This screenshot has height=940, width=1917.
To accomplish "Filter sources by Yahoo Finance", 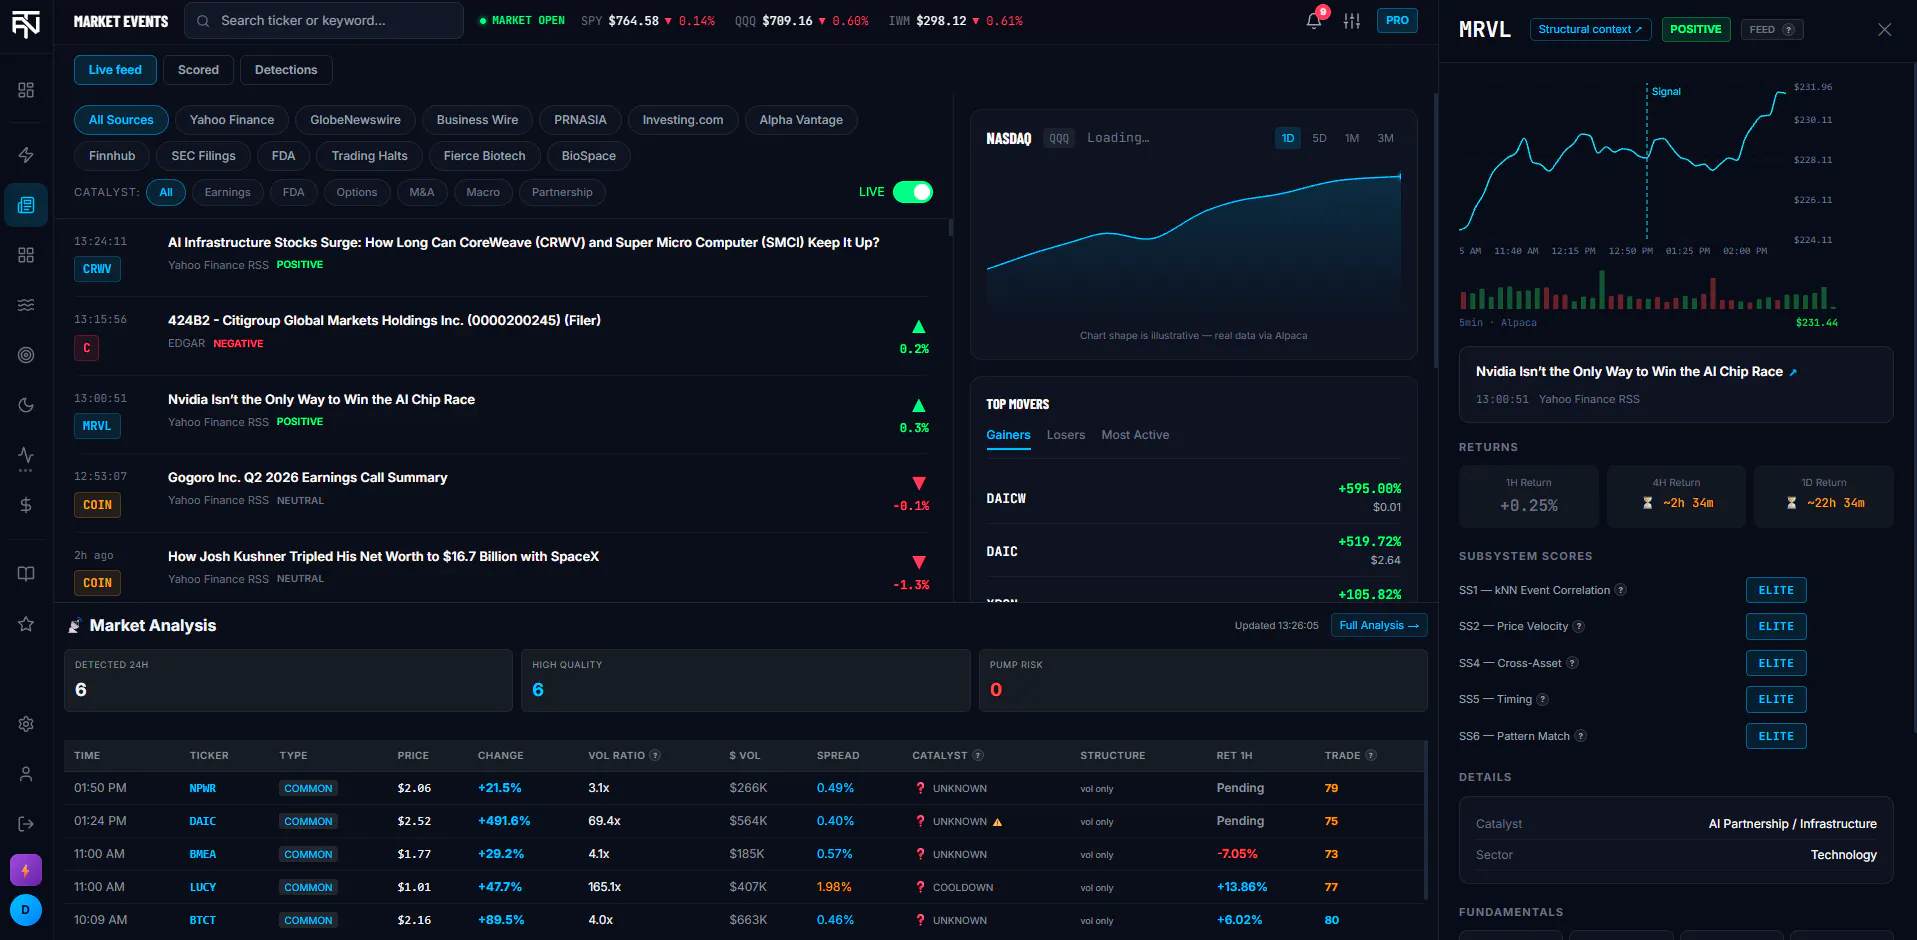I will (x=232, y=120).
